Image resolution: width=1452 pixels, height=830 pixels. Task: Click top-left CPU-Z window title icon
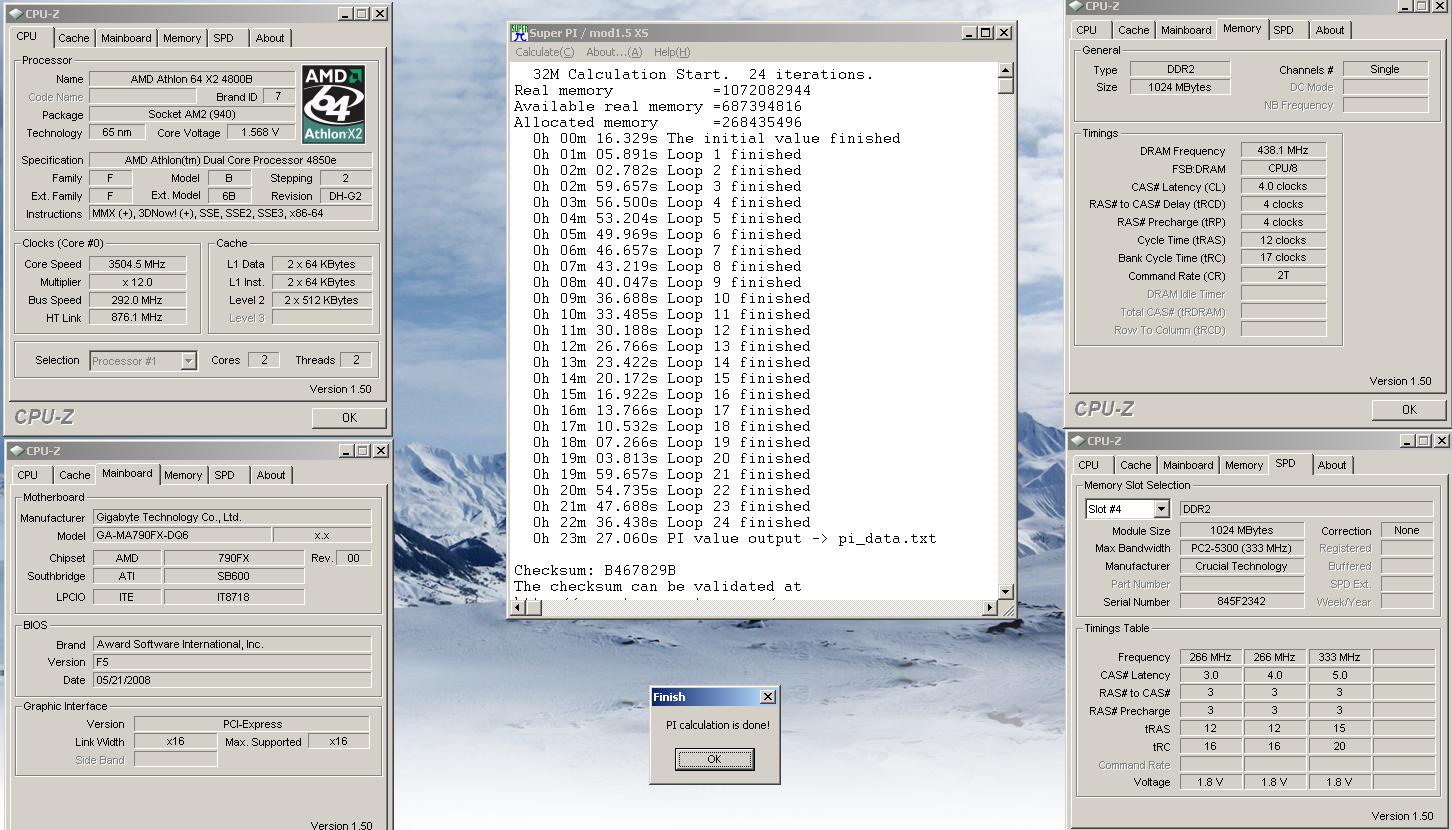pos(17,14)
